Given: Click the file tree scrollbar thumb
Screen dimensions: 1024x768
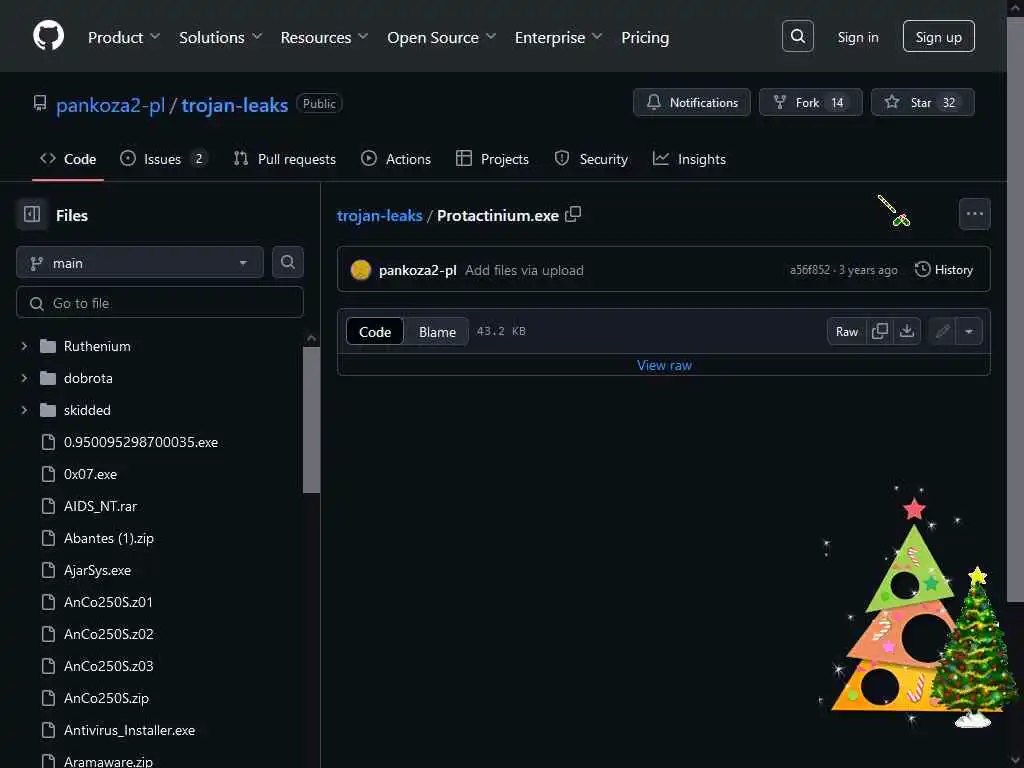Looking at the screenshot, I should pos(312,420).
